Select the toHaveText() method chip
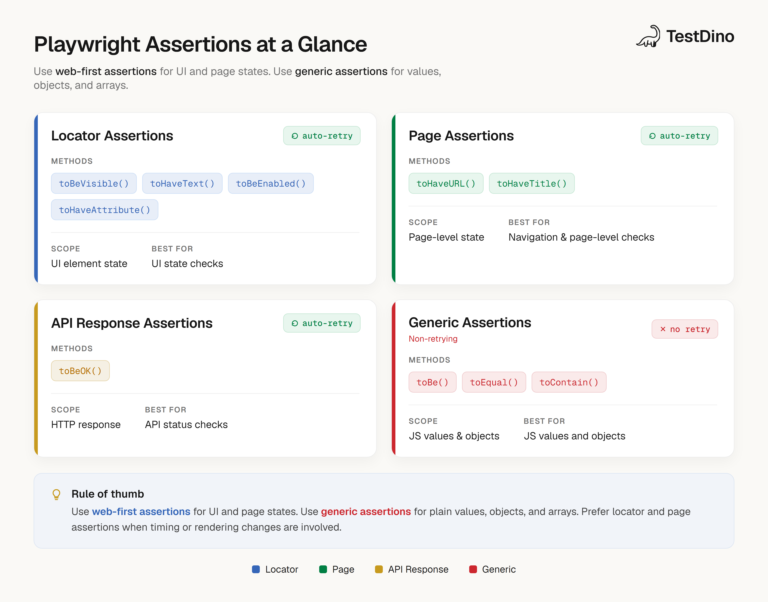 (182, 183)
